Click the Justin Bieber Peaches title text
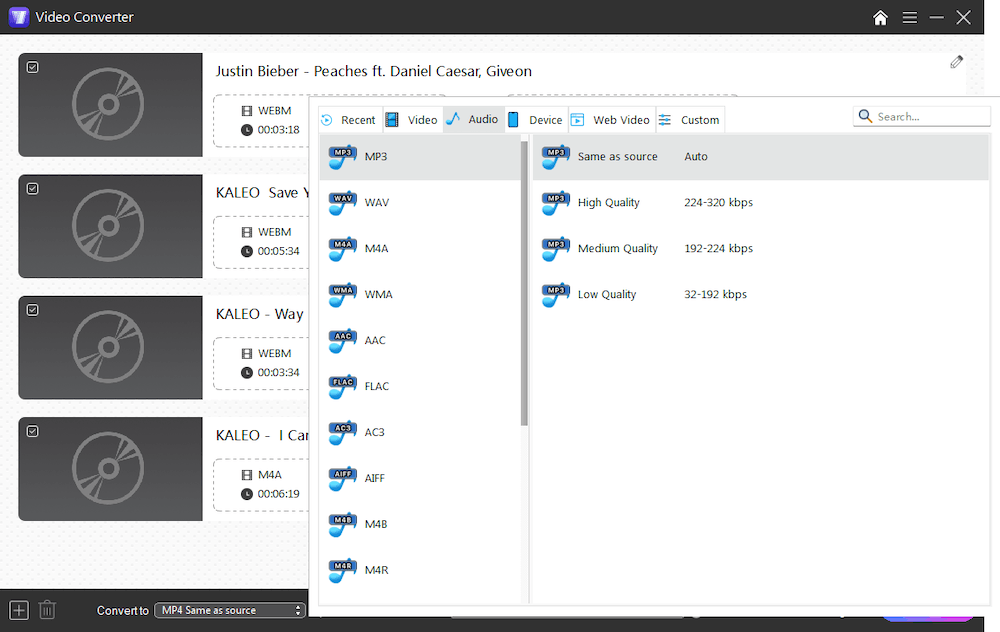Screen dimensions: 1000x632 (373, 71)
